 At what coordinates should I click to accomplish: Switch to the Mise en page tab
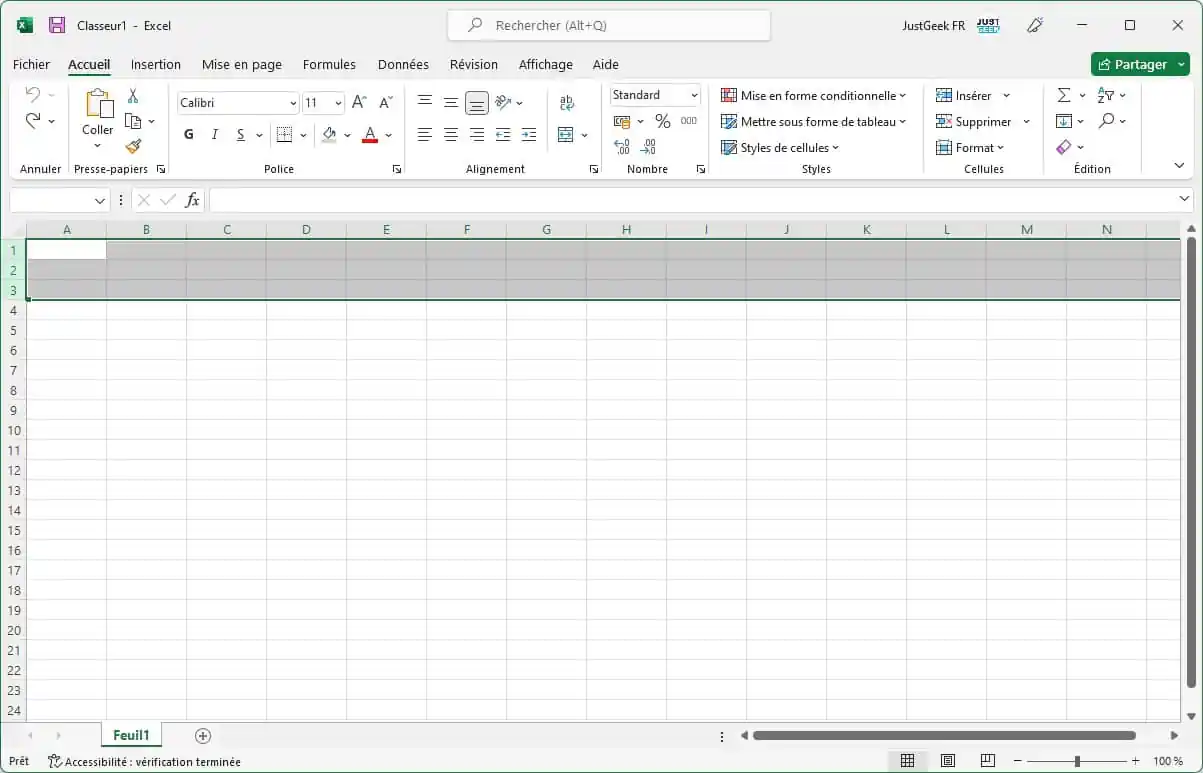pos(242,64)
